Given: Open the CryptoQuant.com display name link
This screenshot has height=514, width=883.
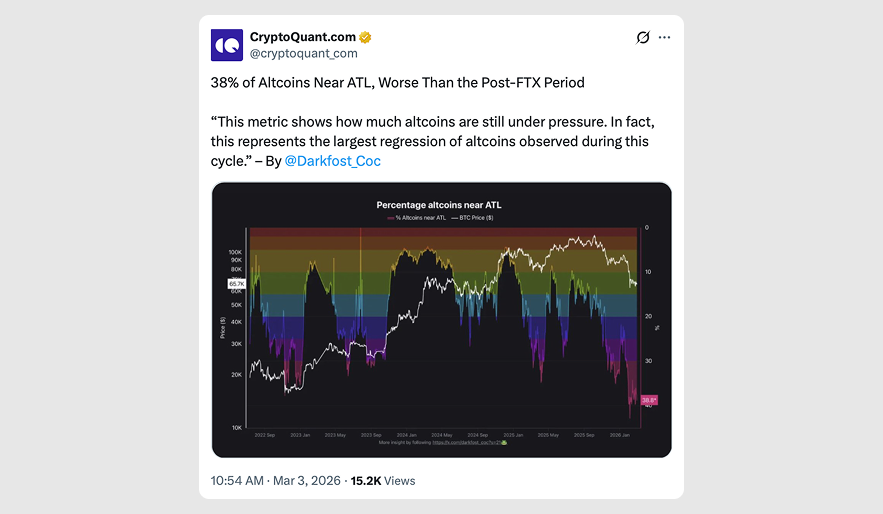Looking at the screenshot, I should pyautogui.click(x=302, y=38).
